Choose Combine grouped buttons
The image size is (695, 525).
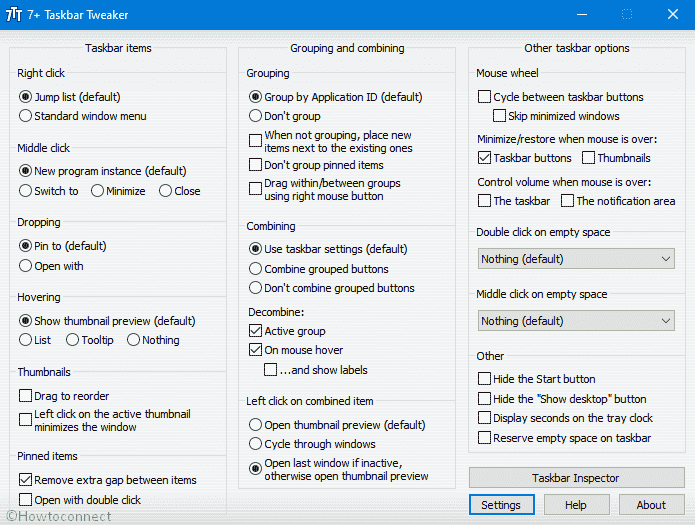(x=255, y=269)
